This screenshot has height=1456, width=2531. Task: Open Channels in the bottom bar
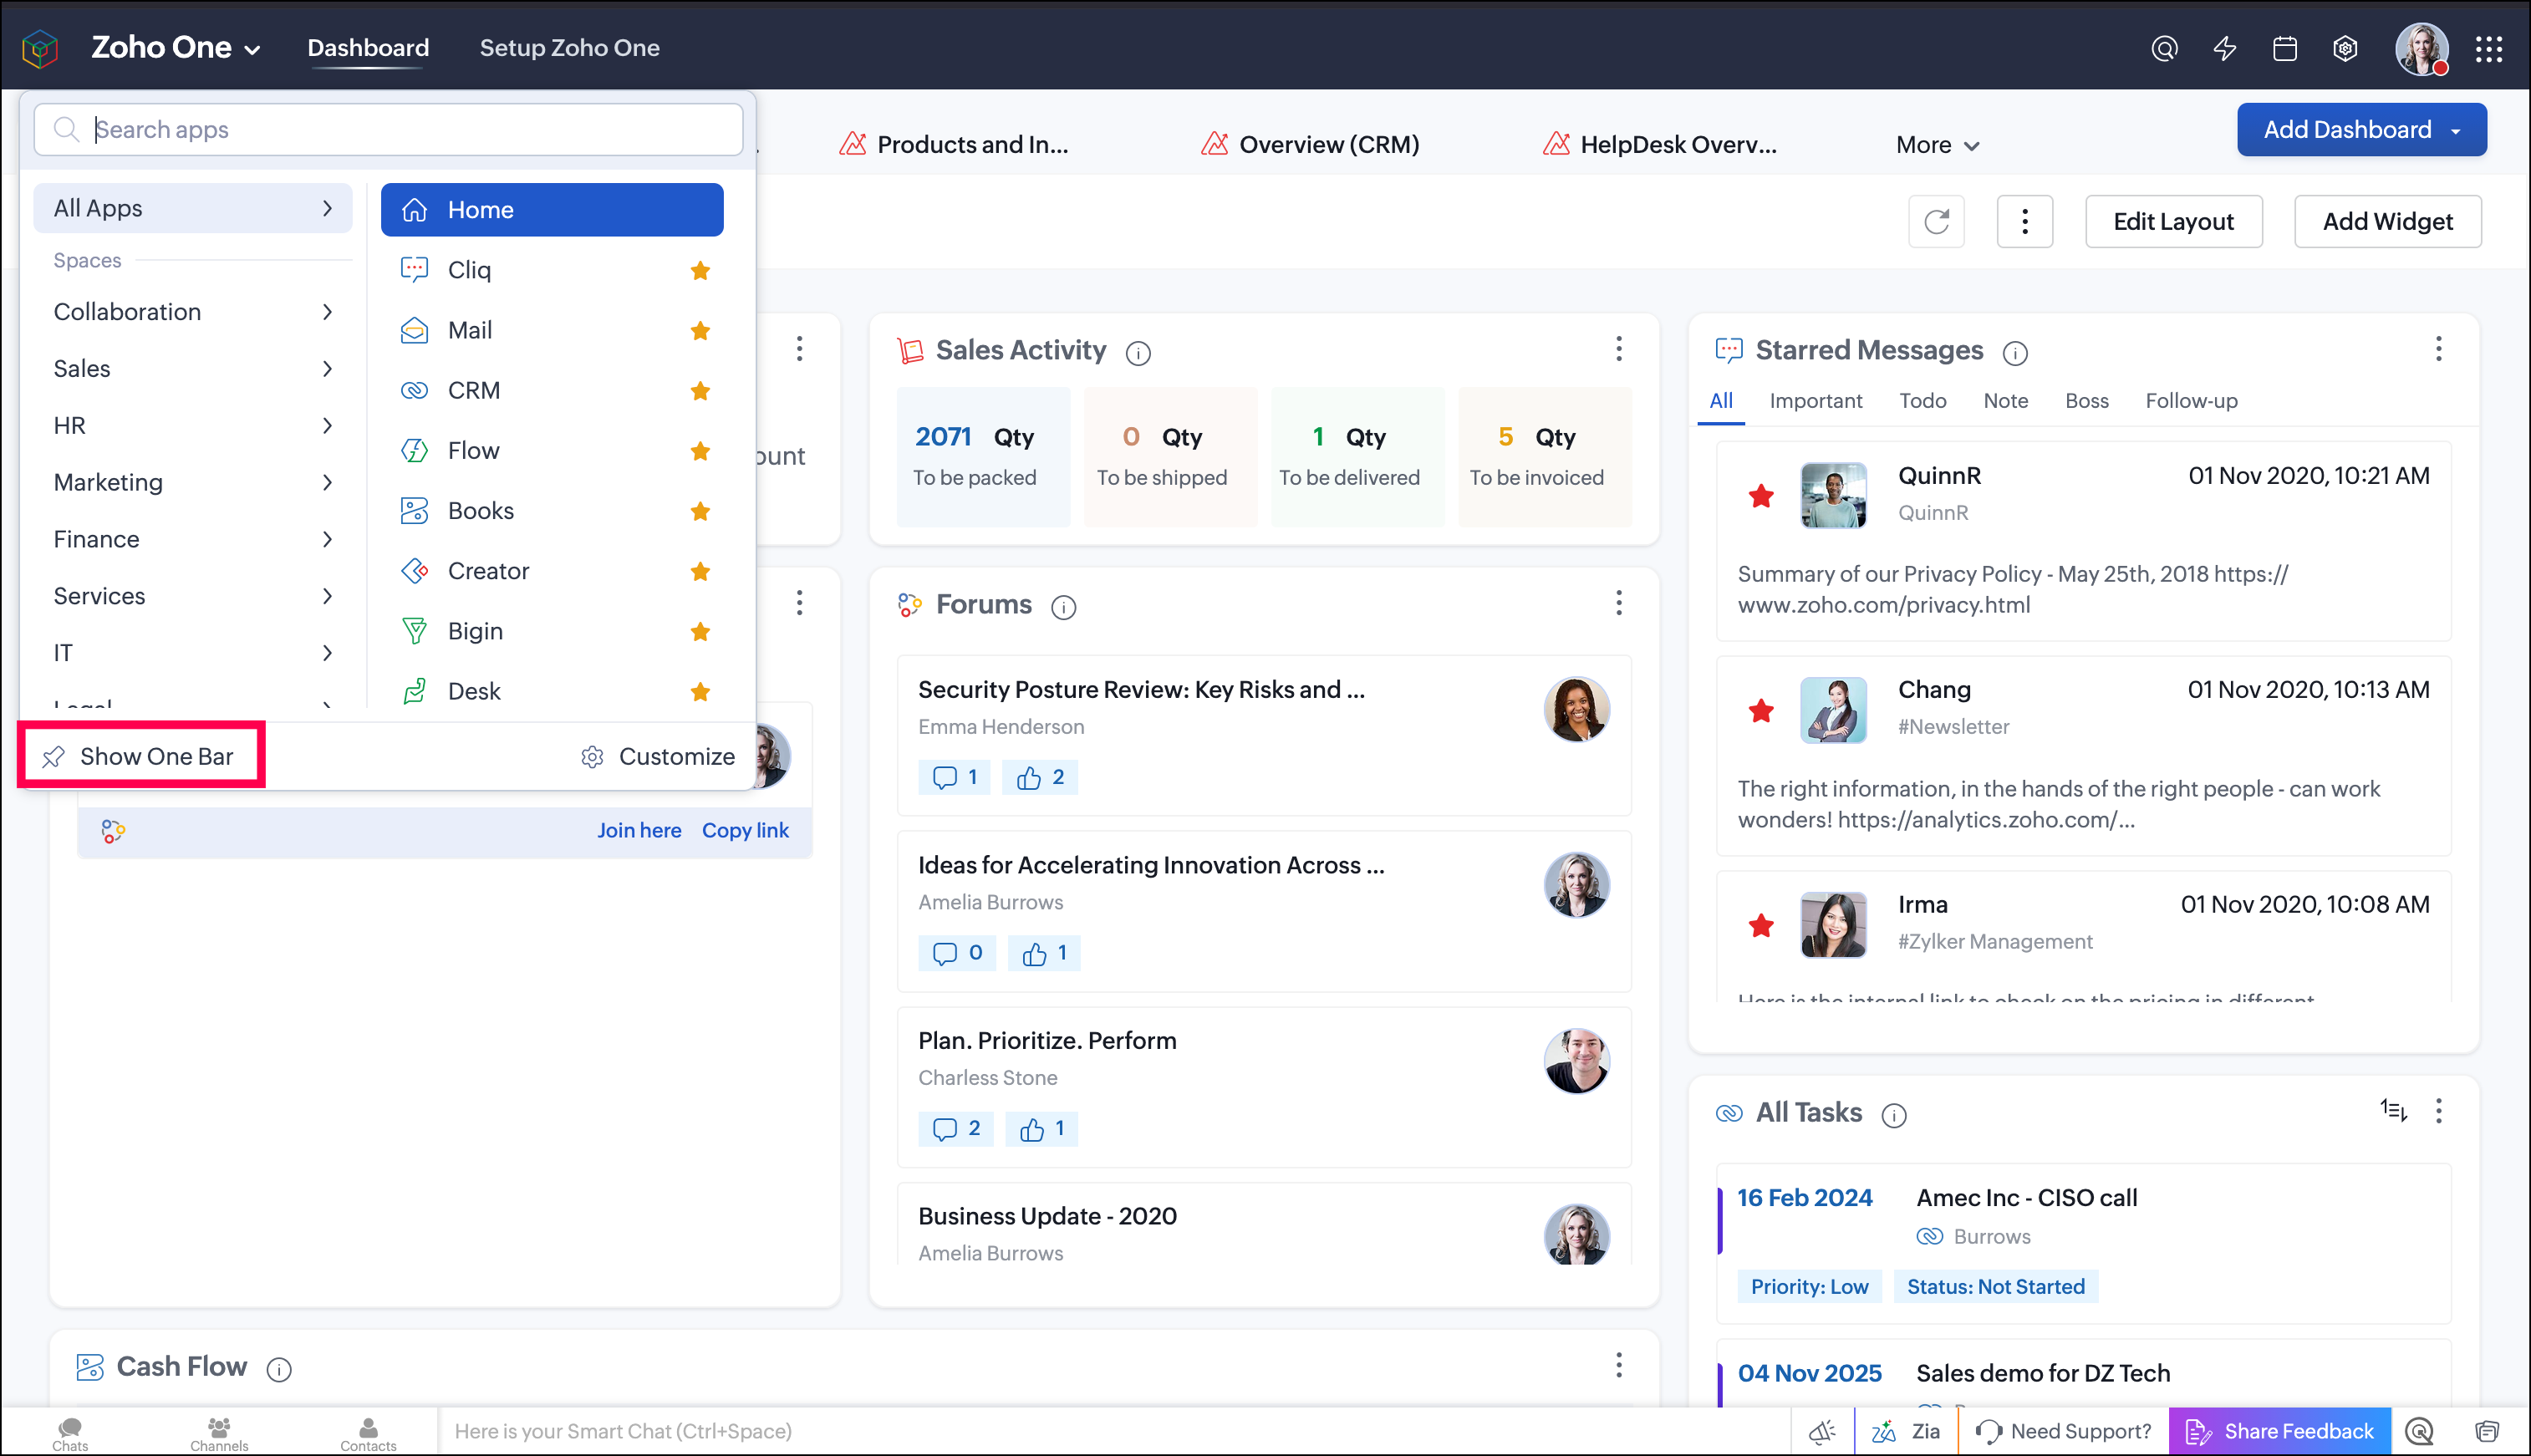tap(219, 1433)
